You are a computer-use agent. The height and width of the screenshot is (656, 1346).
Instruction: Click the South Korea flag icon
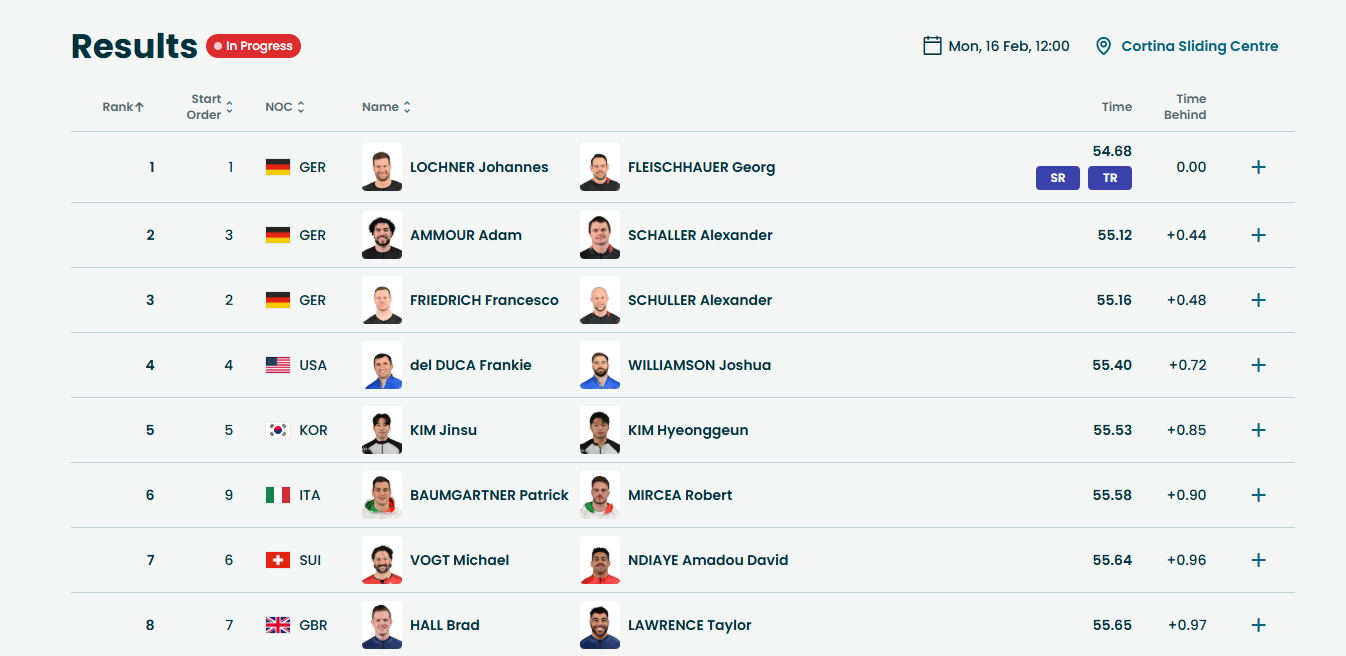pos(277,430)
